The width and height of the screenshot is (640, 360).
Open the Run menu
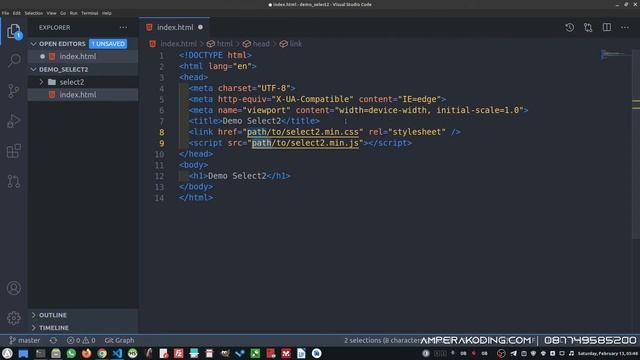tap(73, 13)
